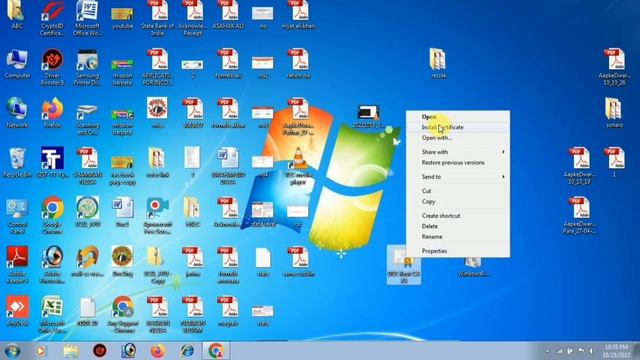This screenshot has width=640, height=360.
Task: Select the AapkeDwar 10_10_19 PDF icon
Action: click(x=579, y=166)
